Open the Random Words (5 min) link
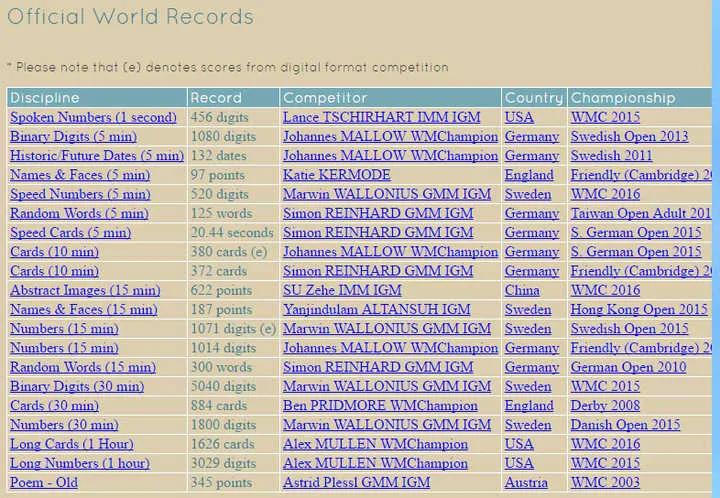This screenshot has width=720, height=498. pyautogui.click(x=79, y=214)
